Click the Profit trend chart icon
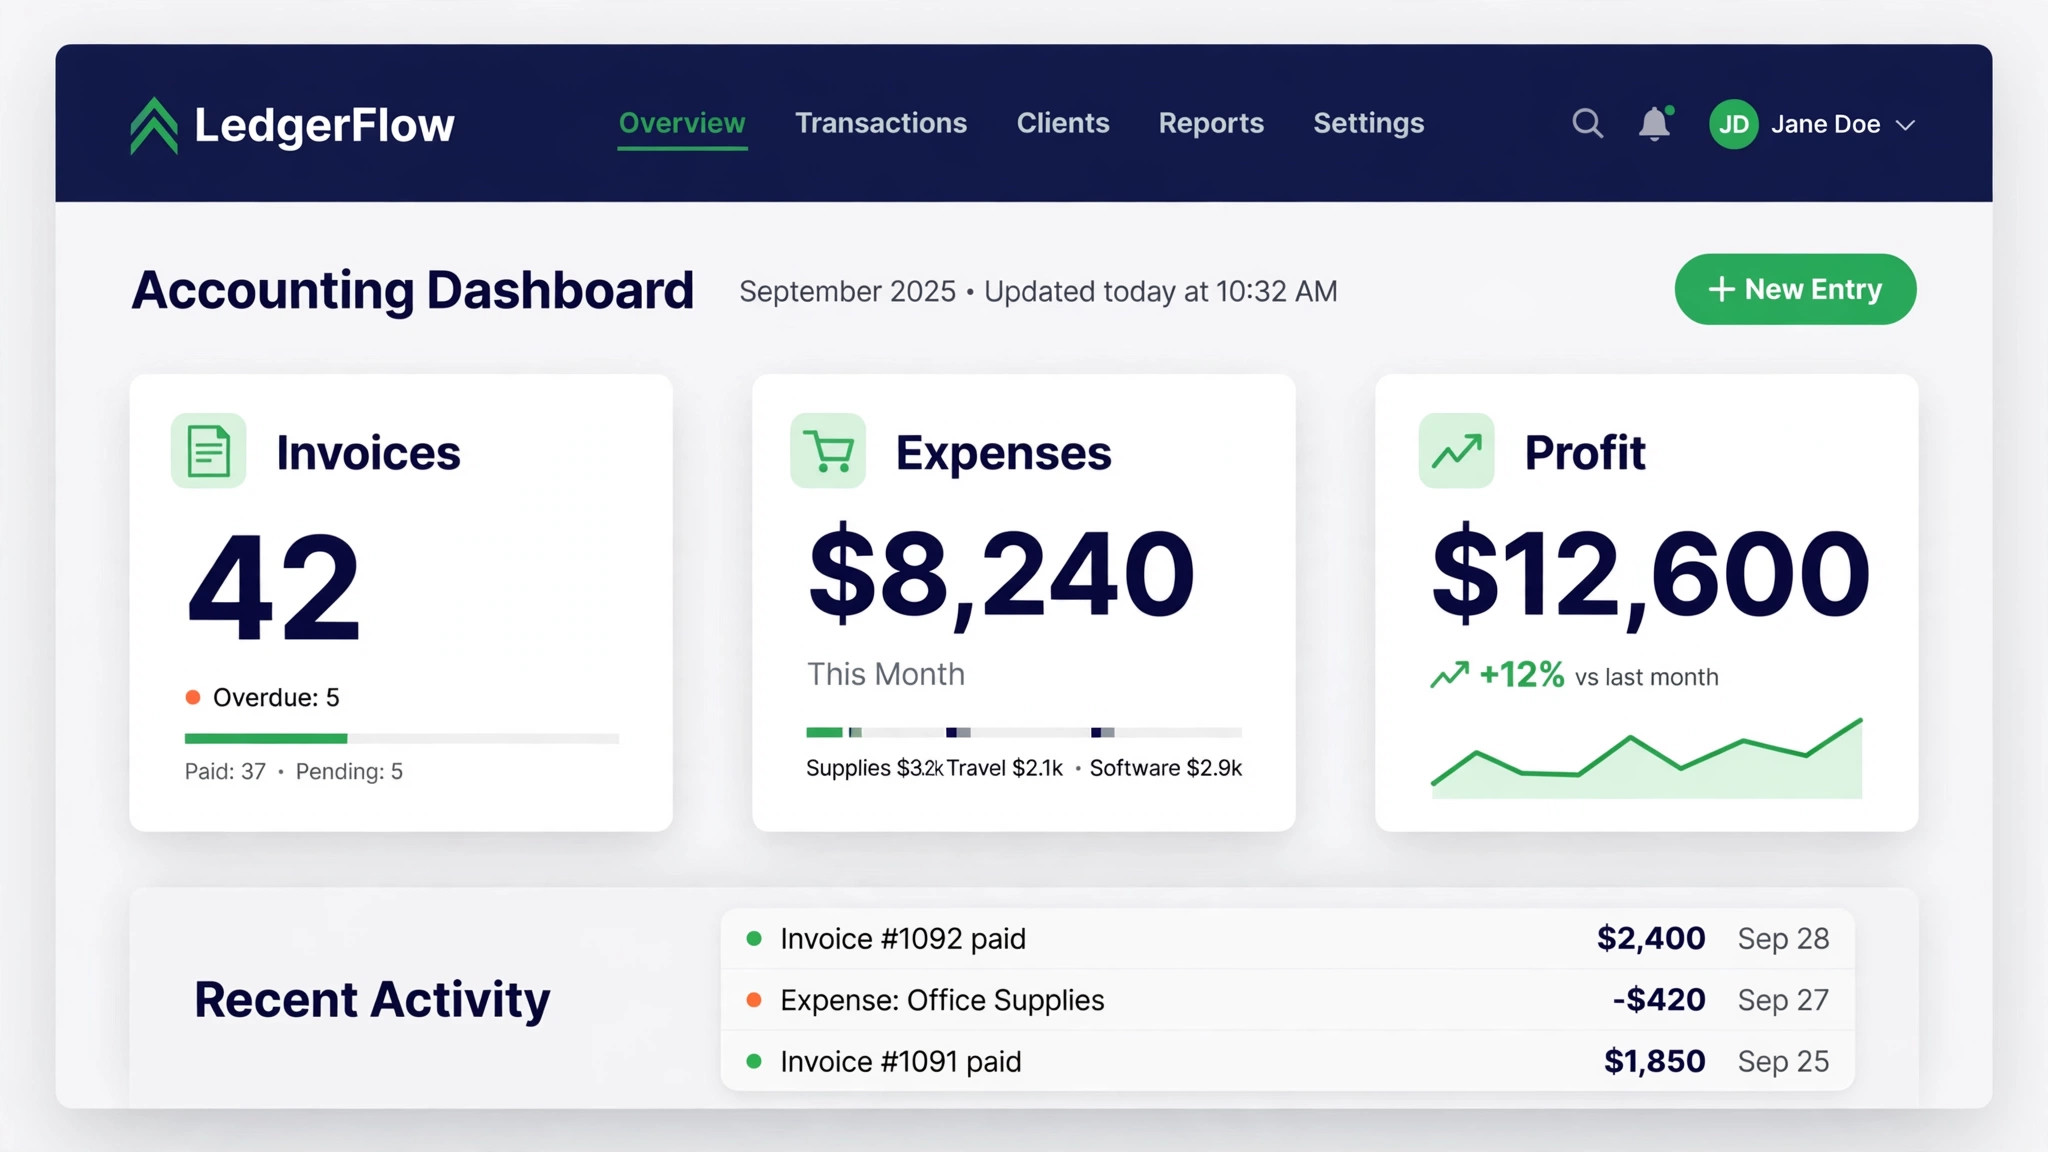This screenshot has width=2048, height=1152. (x=1456, y=451)
